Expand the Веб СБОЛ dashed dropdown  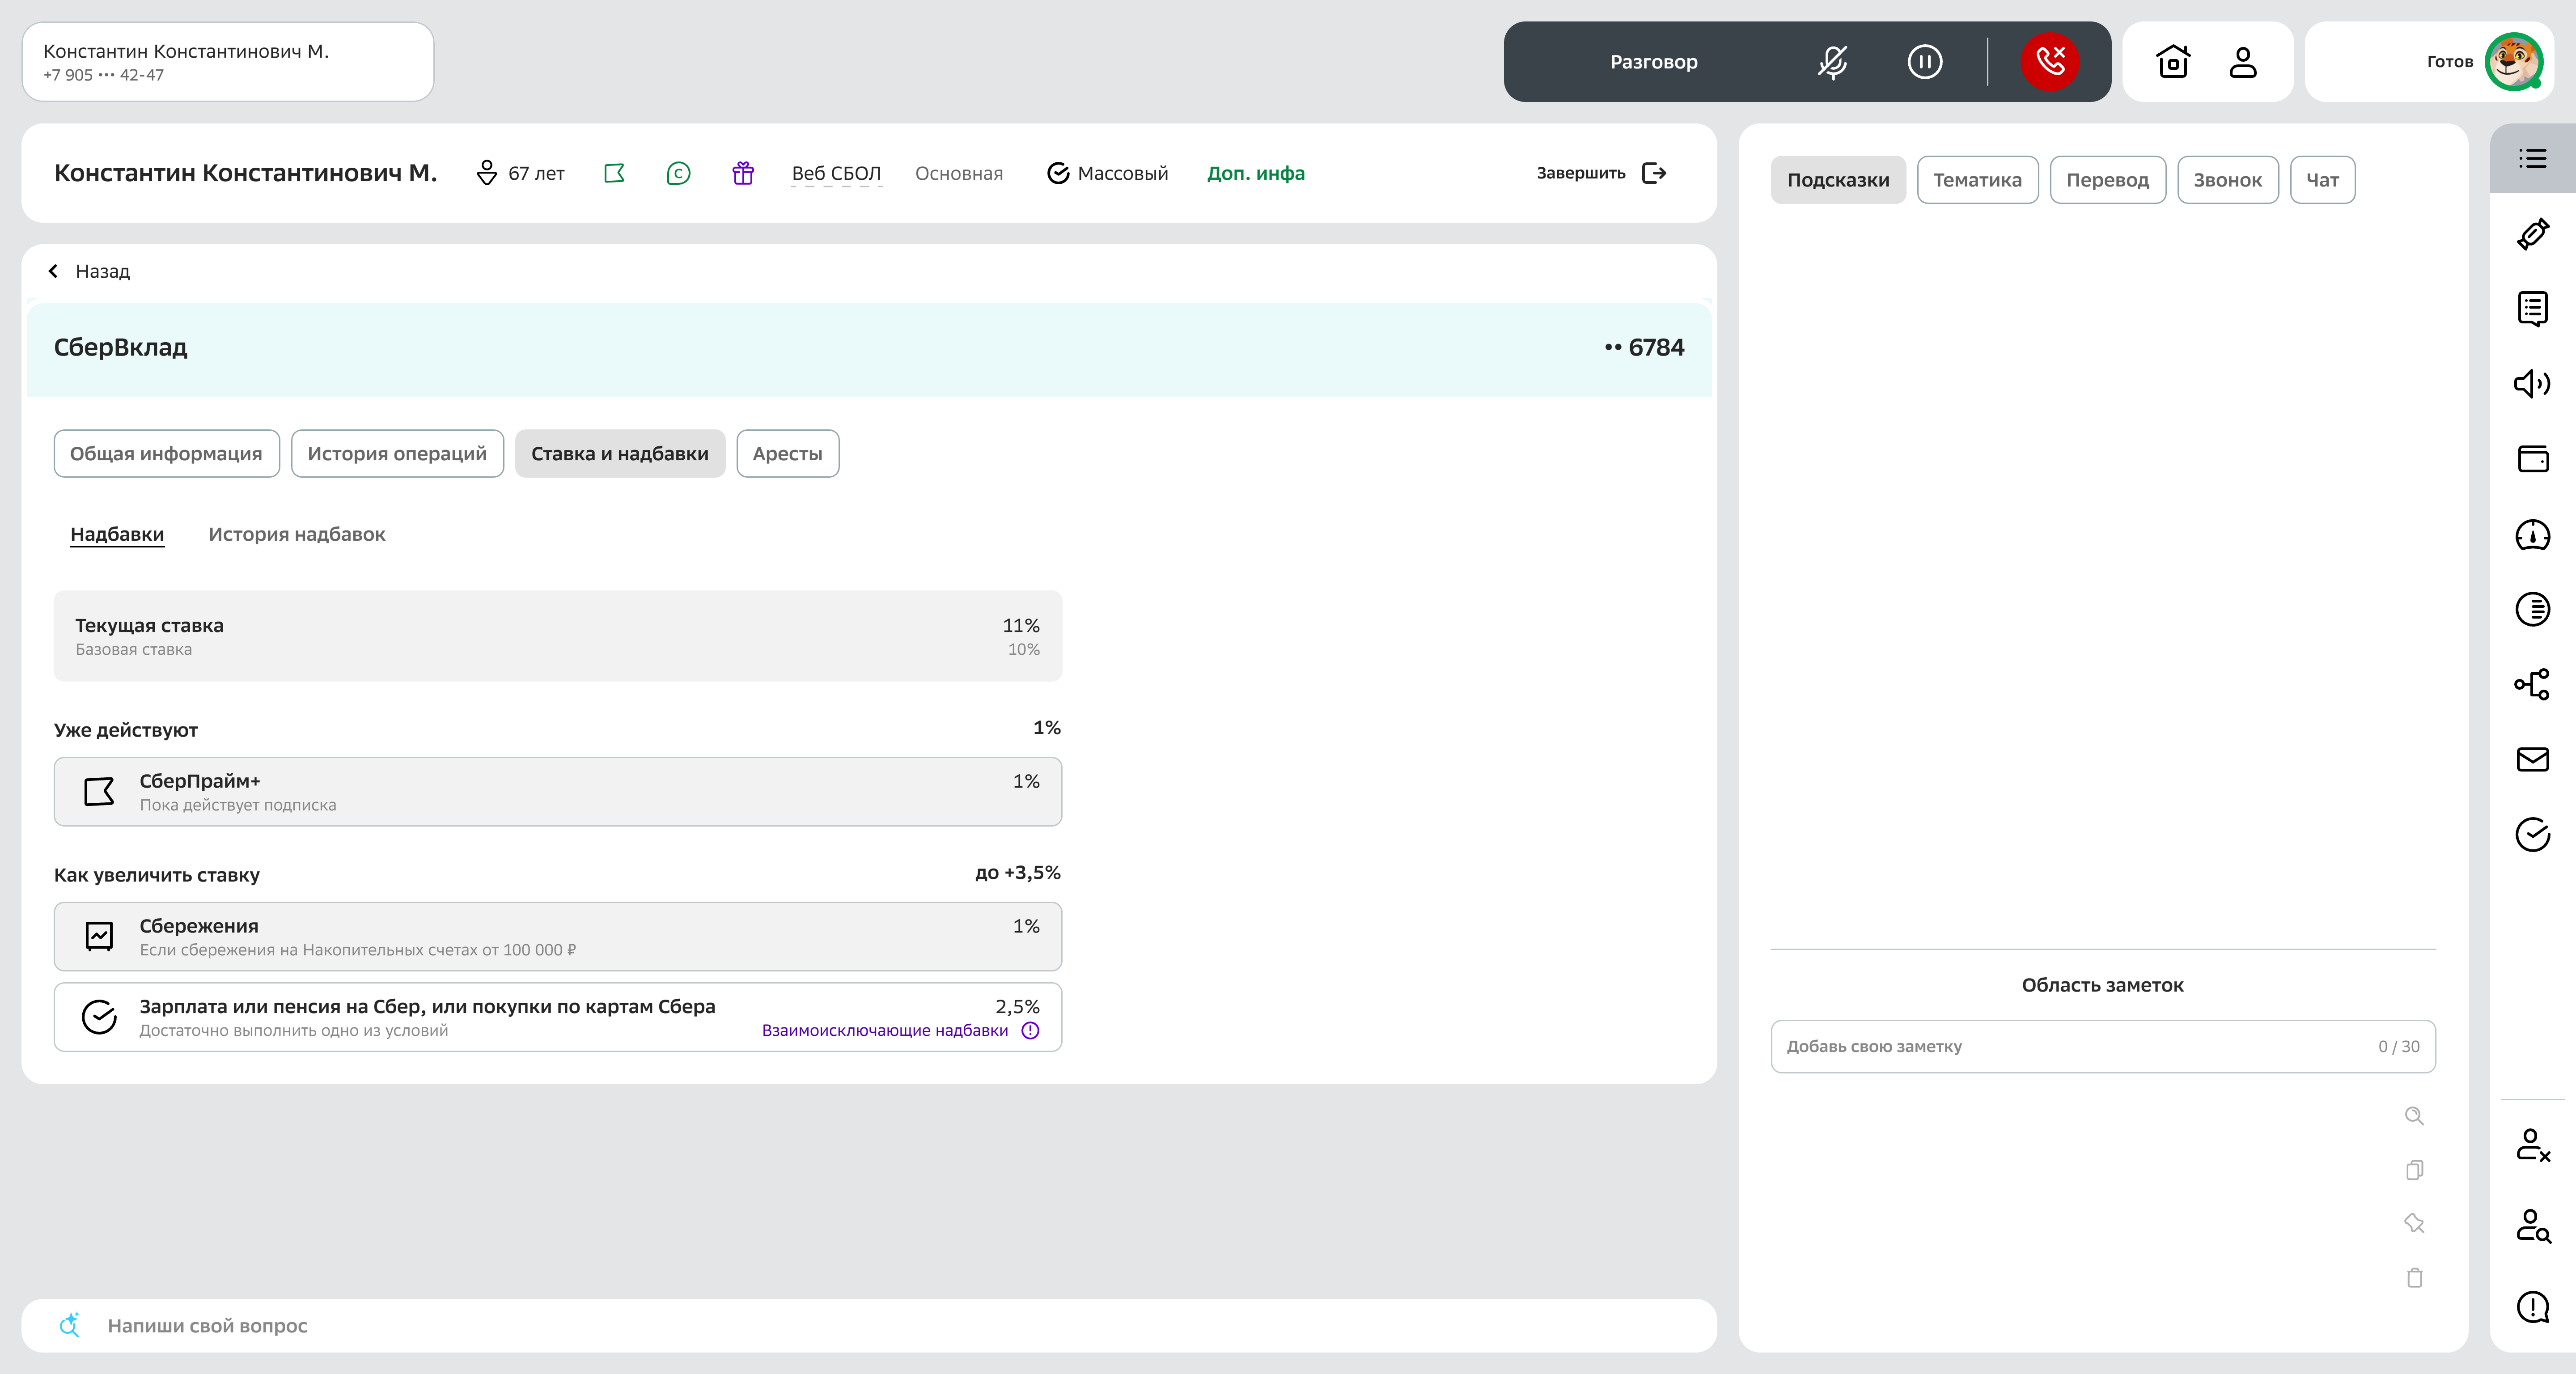(836, 173)
